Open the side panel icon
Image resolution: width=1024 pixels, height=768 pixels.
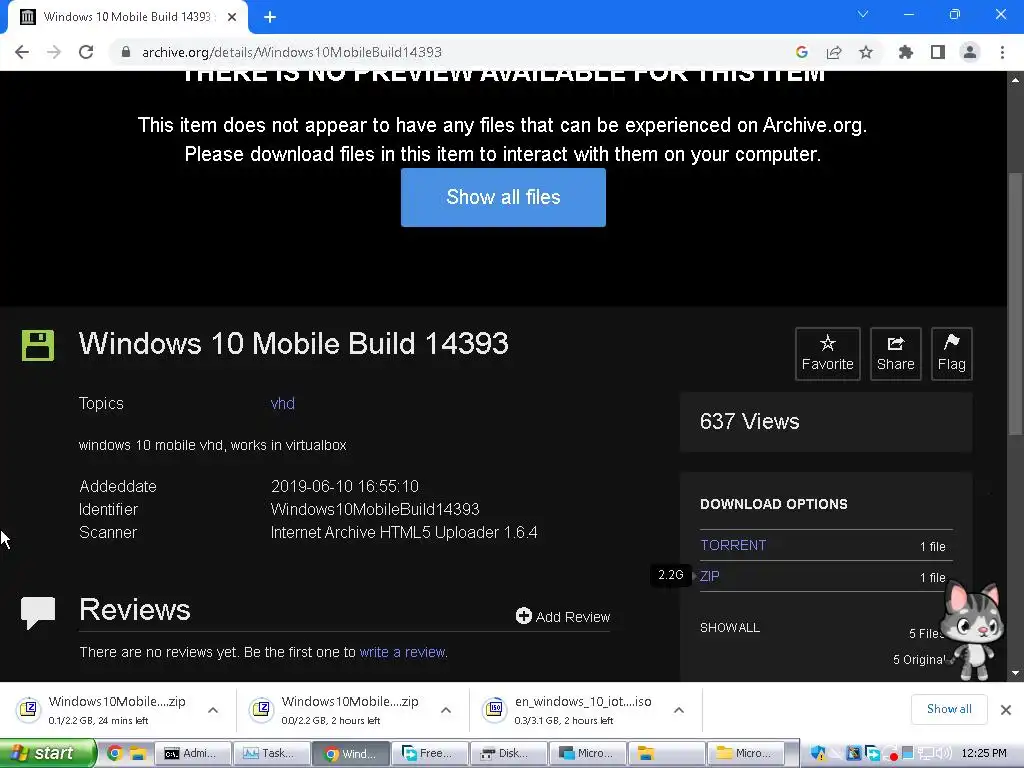tap(938, 52)
